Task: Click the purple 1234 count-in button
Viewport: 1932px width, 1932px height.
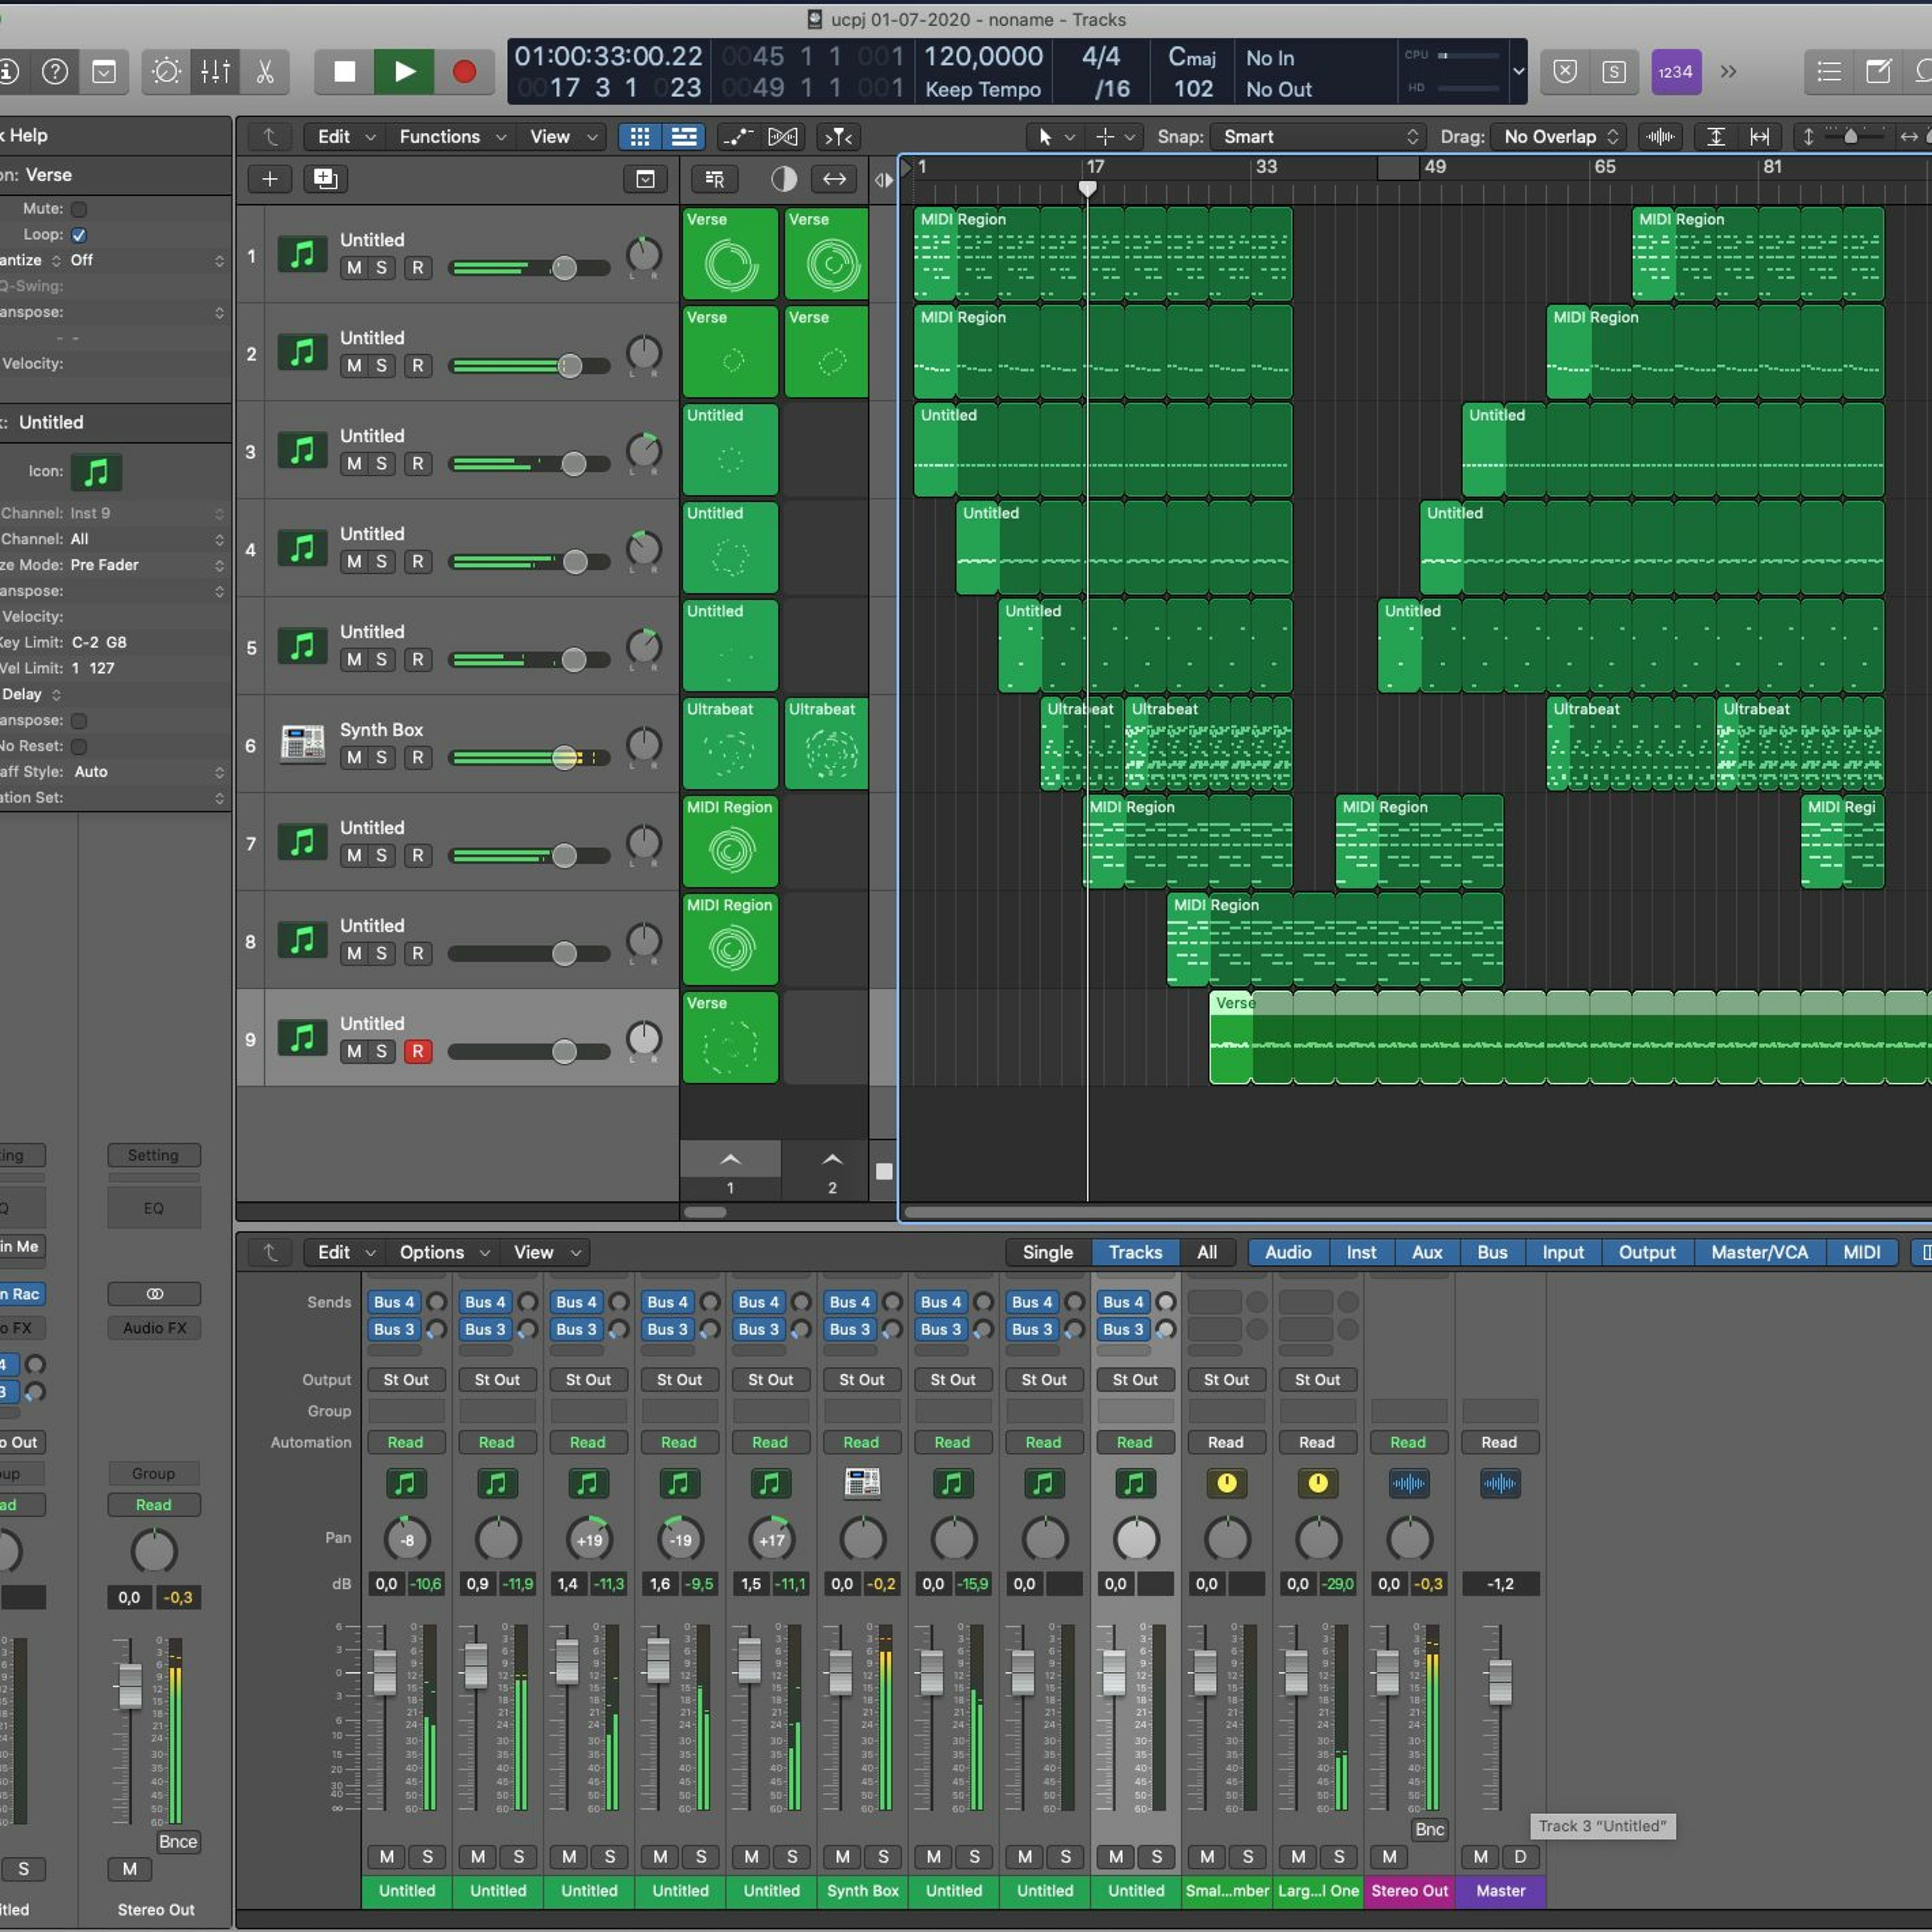Action: tap(1675, 72)
